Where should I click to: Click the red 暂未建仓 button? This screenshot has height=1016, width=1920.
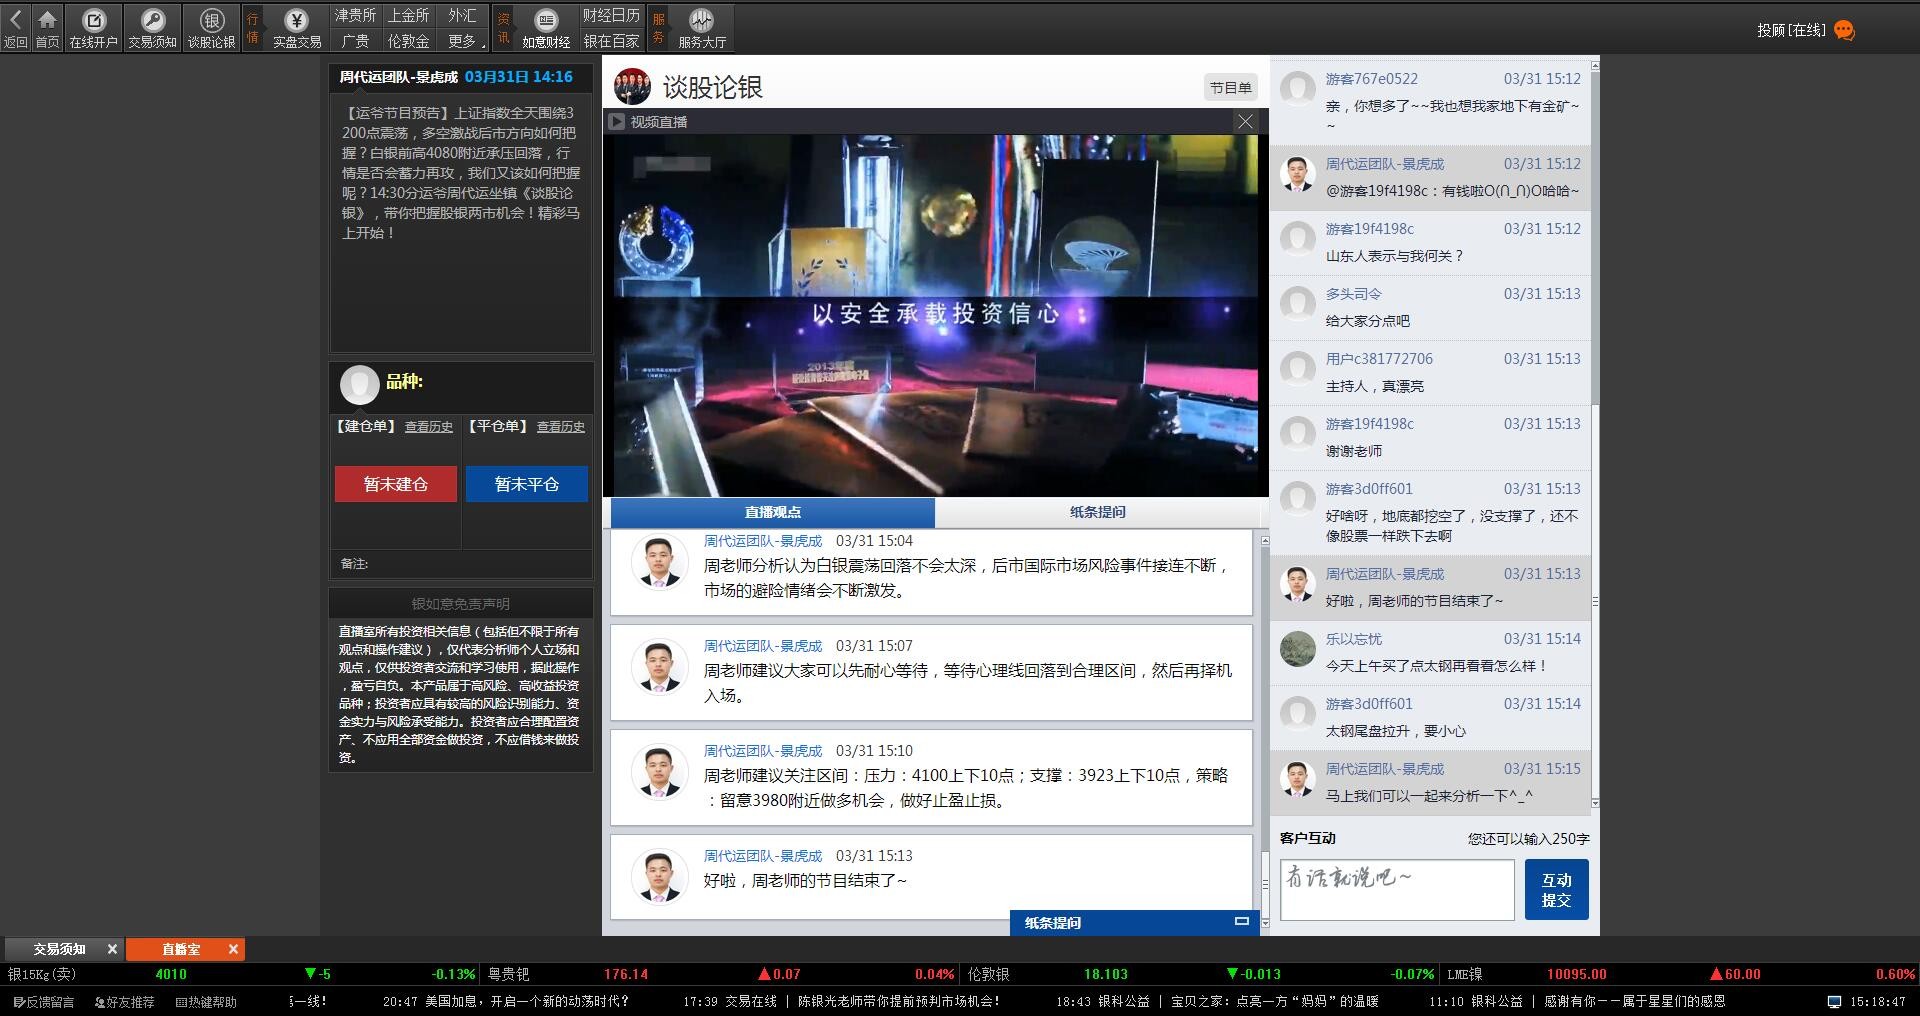[396, 484]
